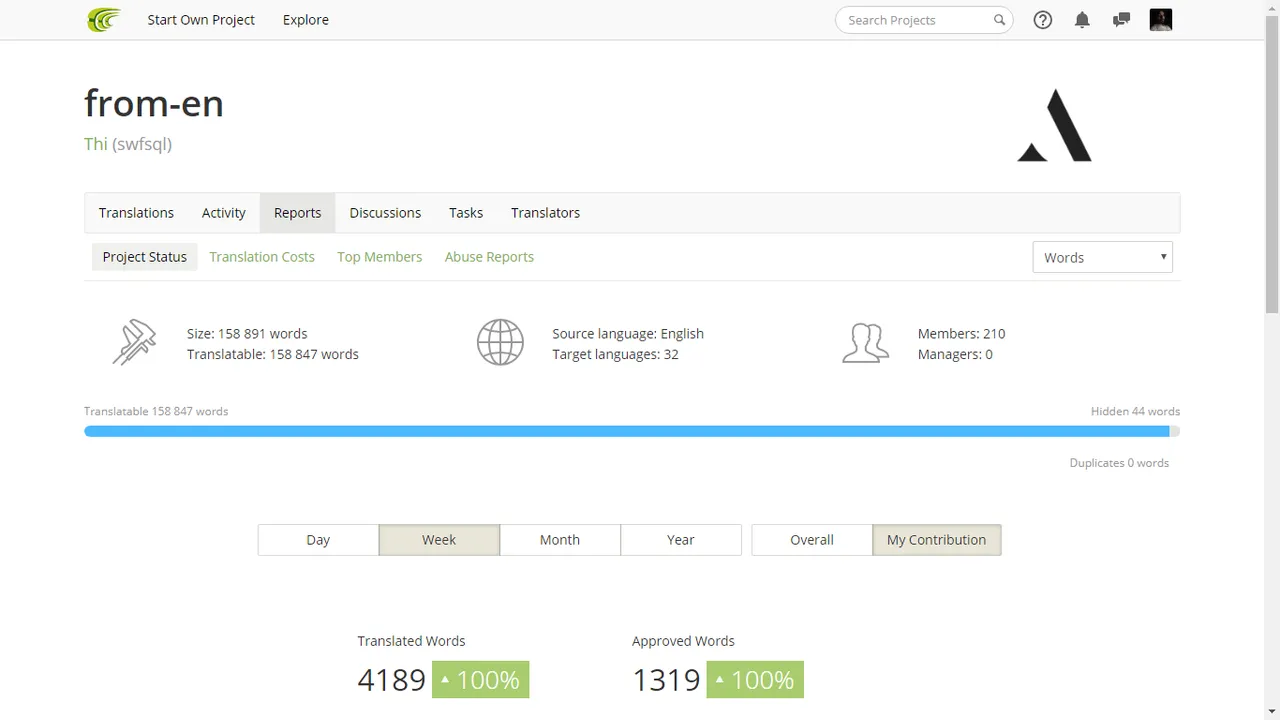Focus the Search Projects field
Viewport: 1280px width, 720px height.
[x=924, y=20]
